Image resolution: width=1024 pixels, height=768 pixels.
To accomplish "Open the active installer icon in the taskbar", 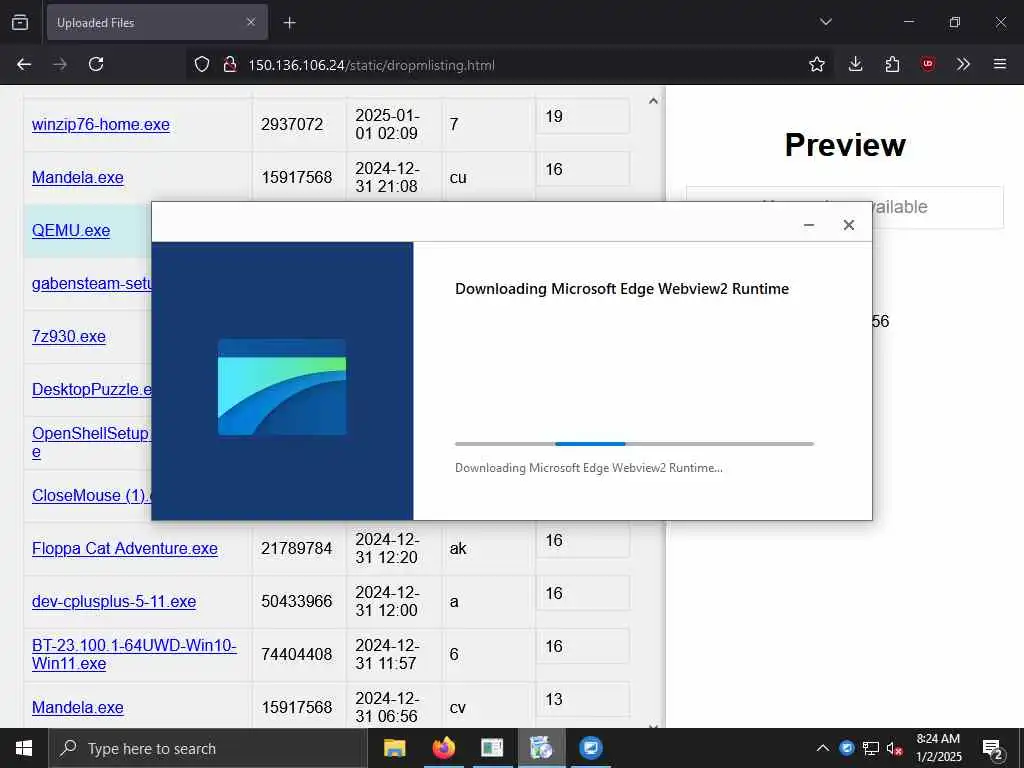I will click(x=541, y=748).
